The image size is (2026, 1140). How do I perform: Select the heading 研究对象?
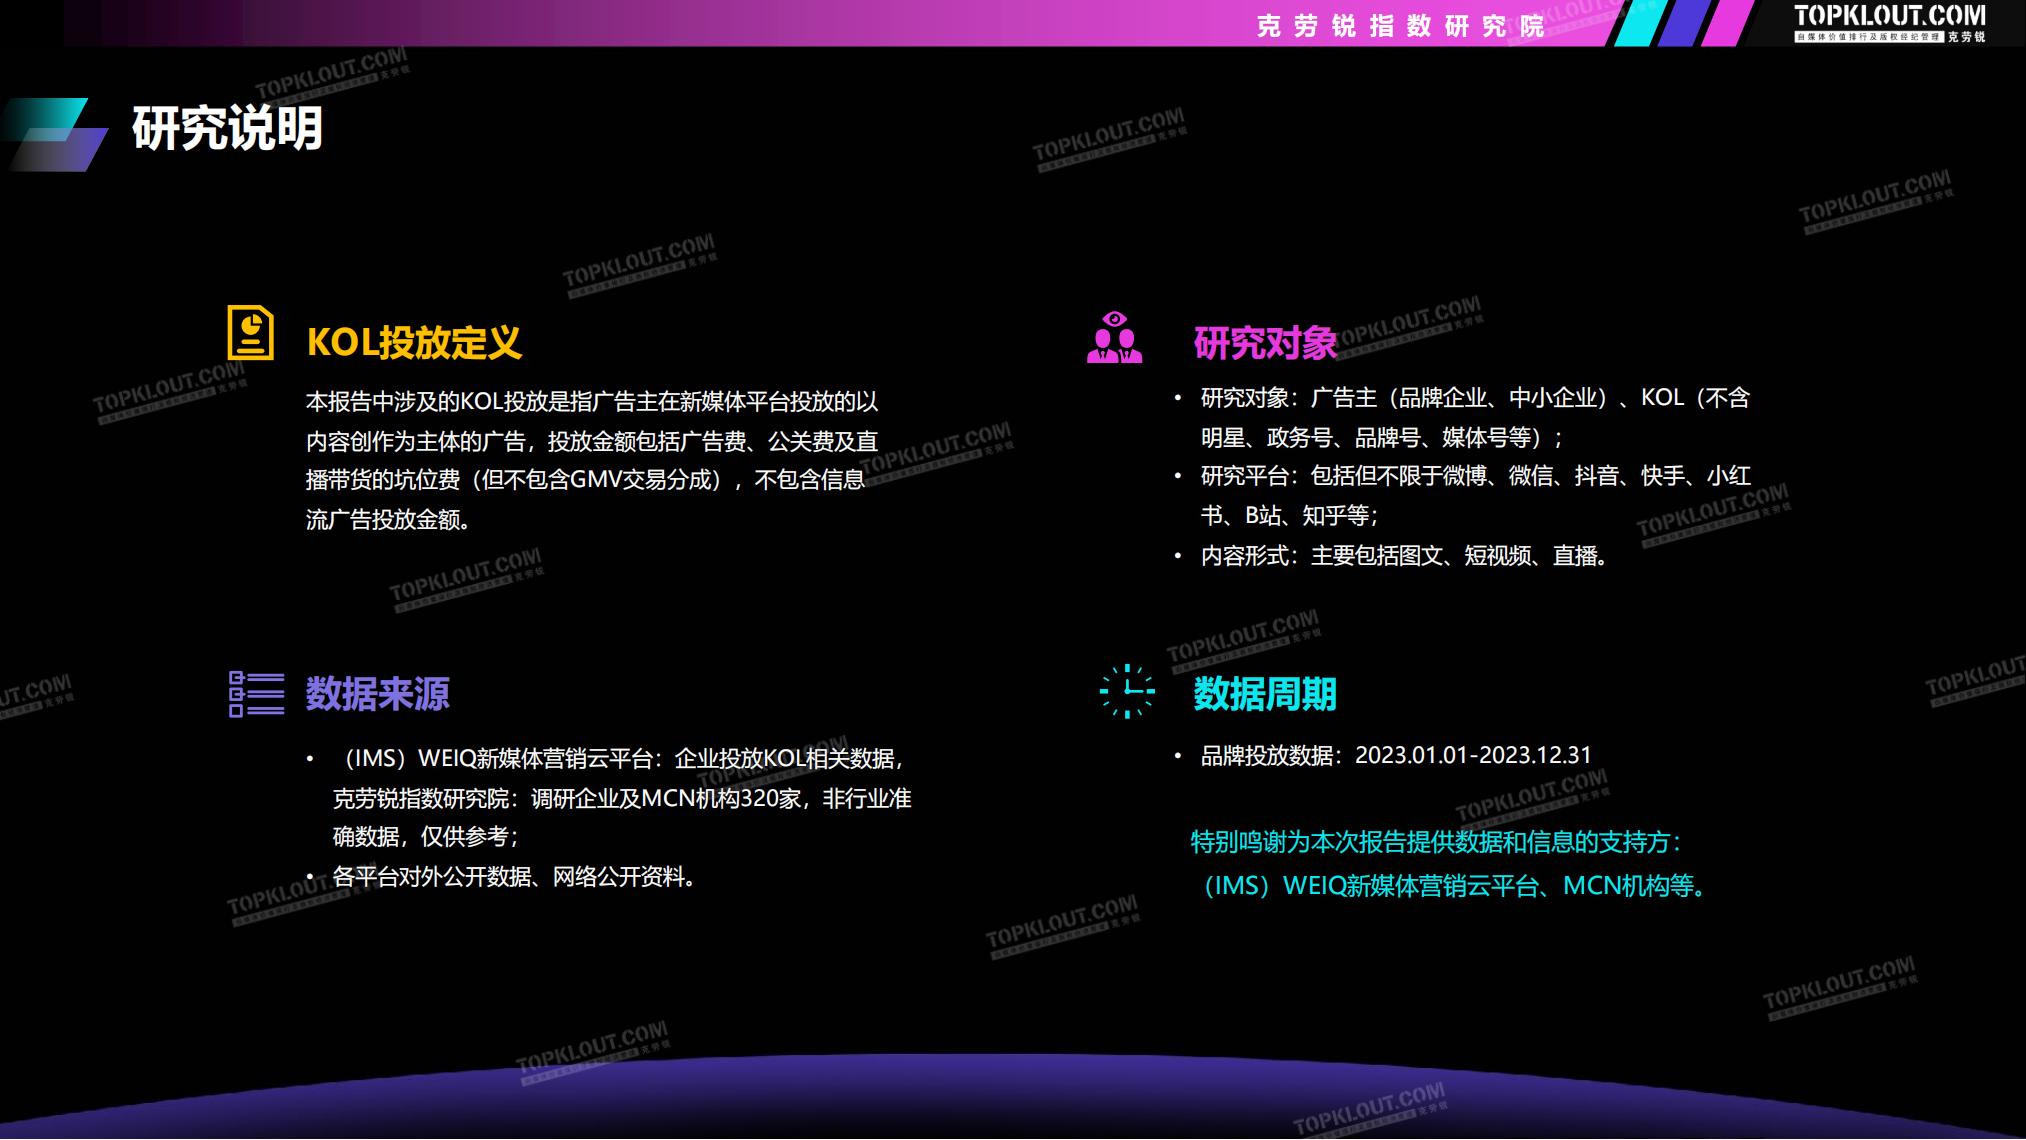click(1264, 343)
